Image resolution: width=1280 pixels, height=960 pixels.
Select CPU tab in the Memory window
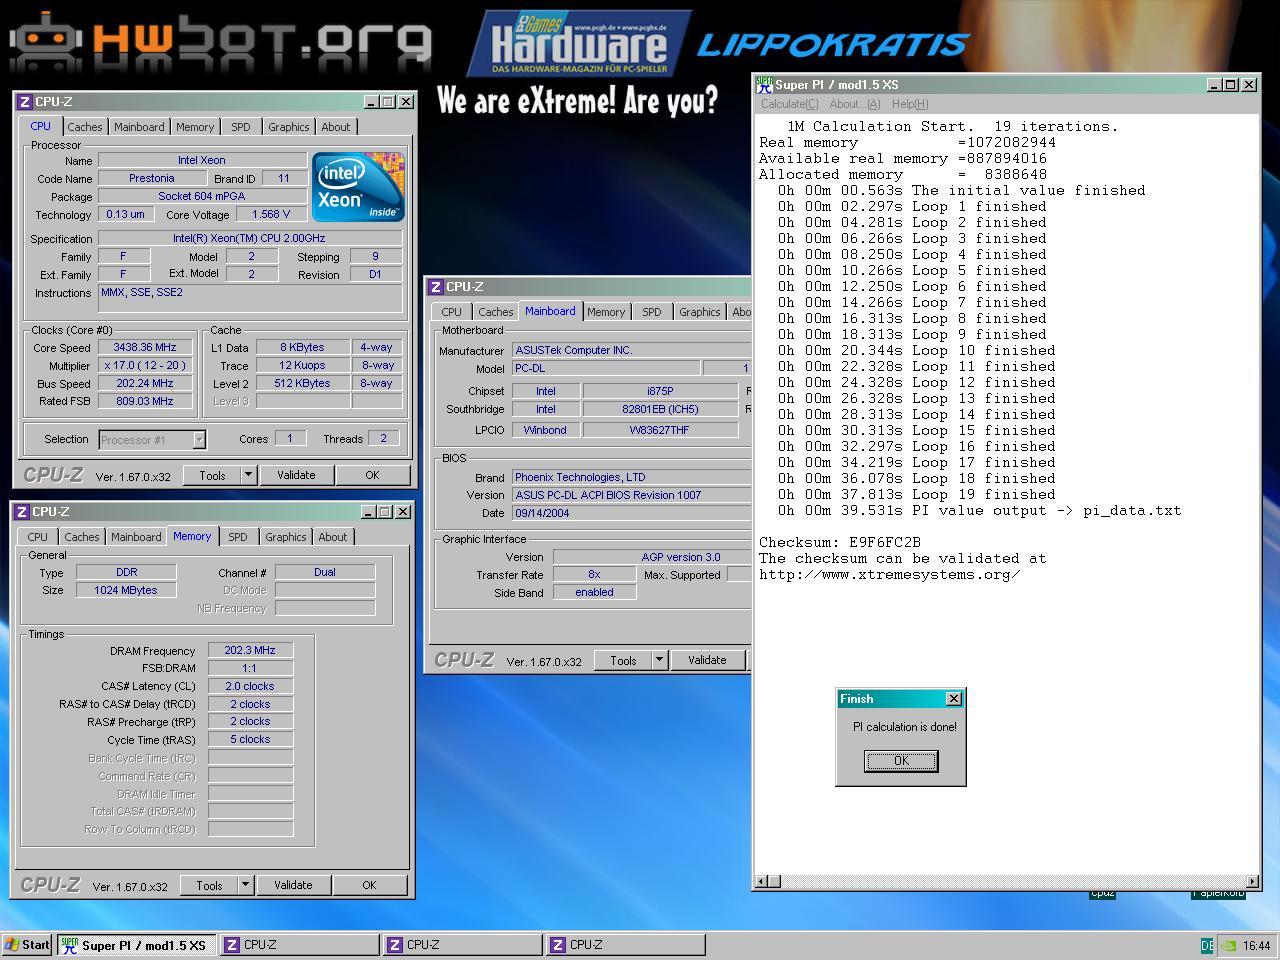coord(38,537)
